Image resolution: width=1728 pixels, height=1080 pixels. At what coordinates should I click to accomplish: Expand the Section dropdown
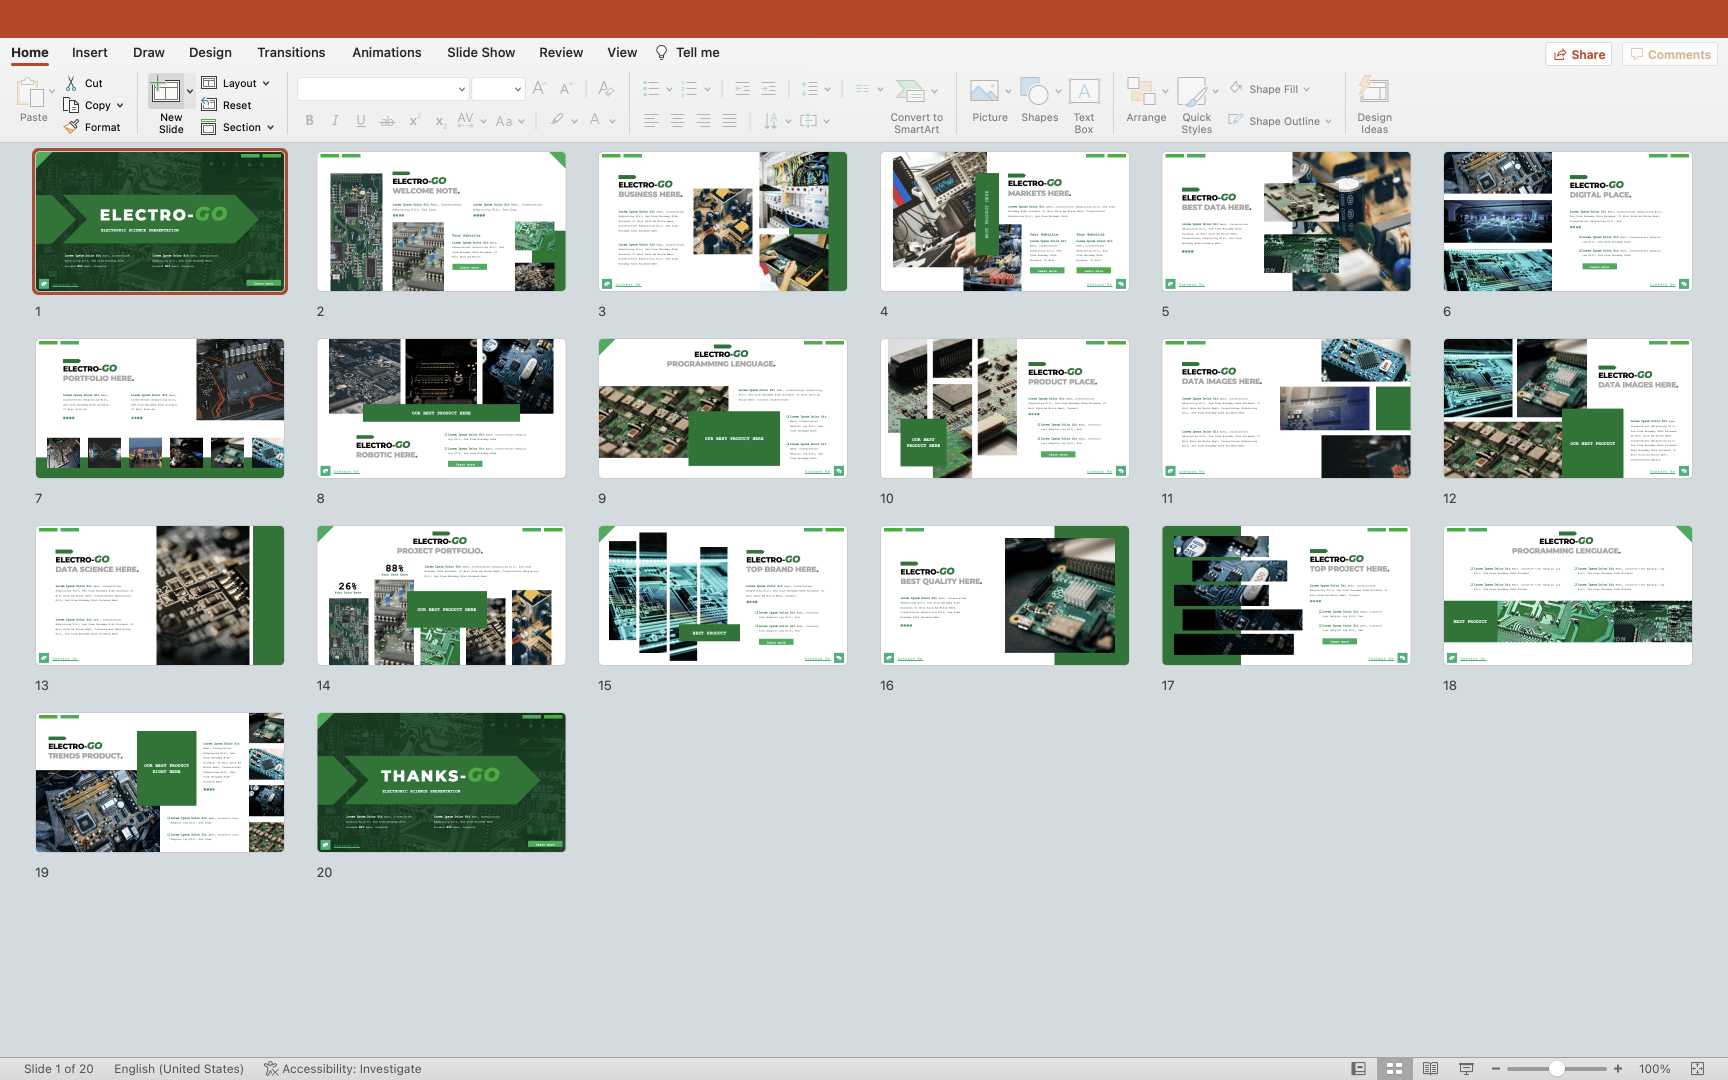pyautogui.click(x=270, y=128)
